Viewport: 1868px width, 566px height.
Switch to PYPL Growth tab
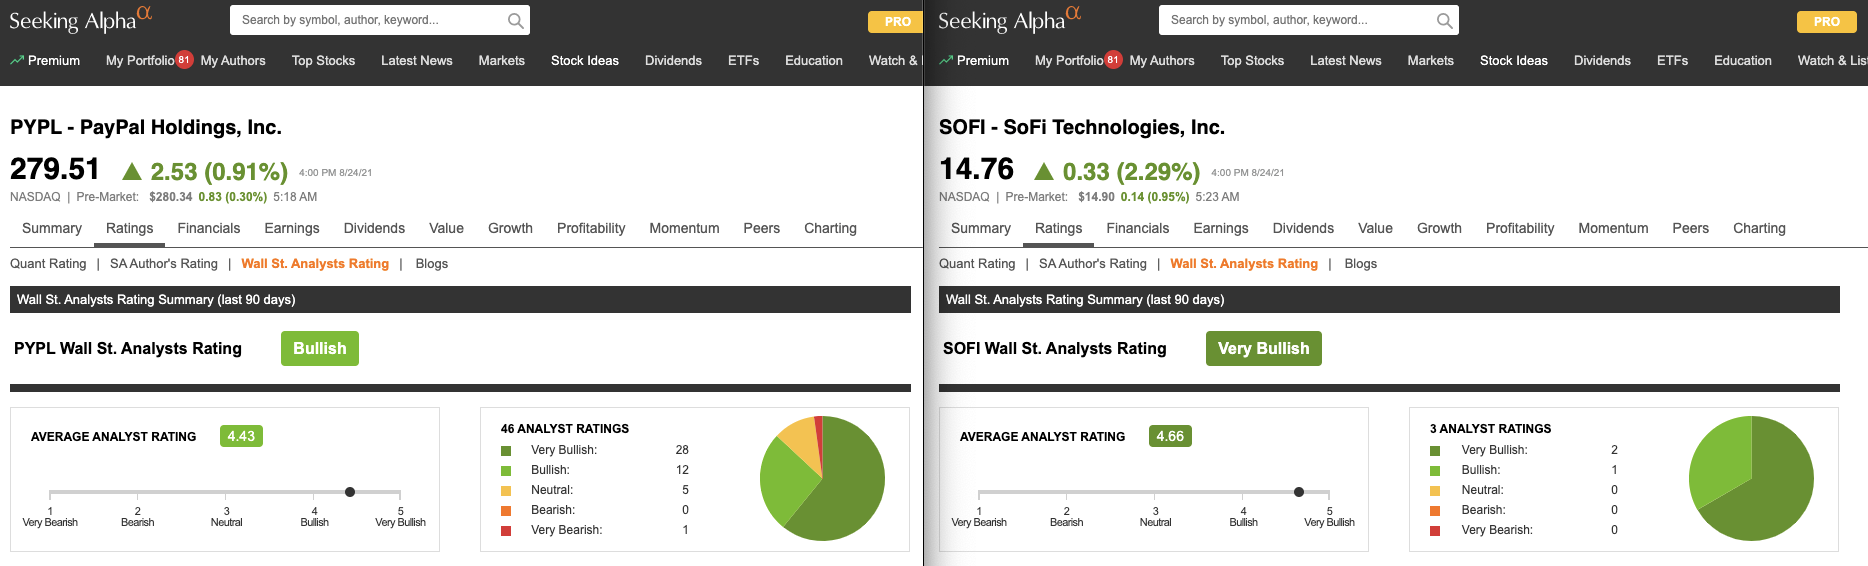pos(510,228)
